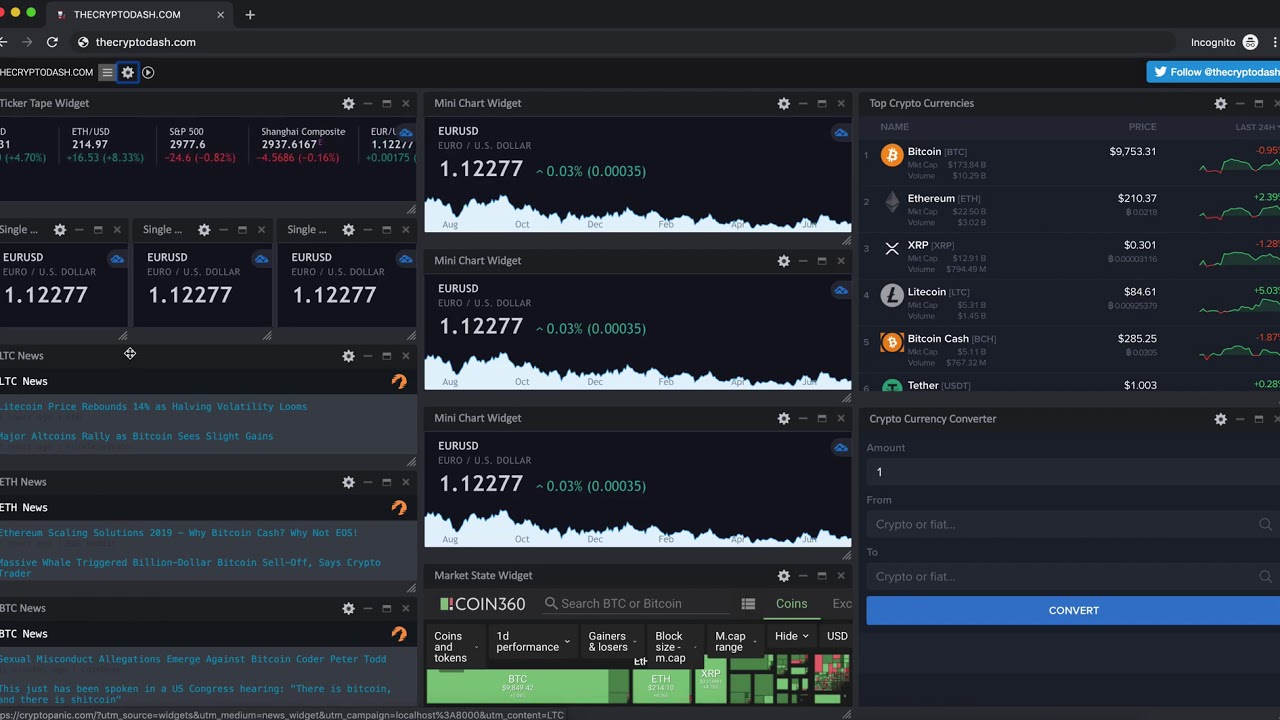Open settings gear of the bottom Mini Chart Widget

pos(784,418)
